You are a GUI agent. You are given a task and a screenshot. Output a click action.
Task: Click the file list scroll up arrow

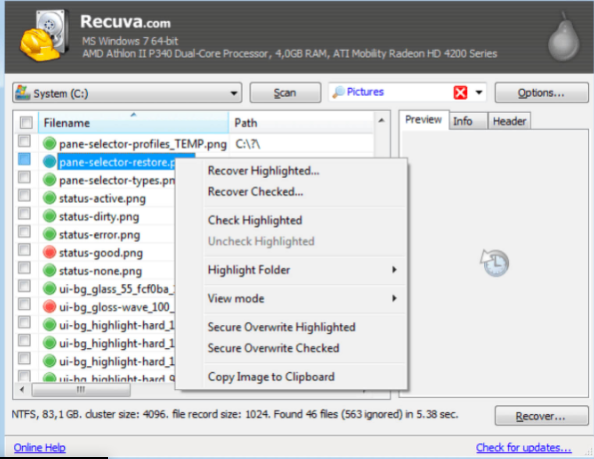381,121
